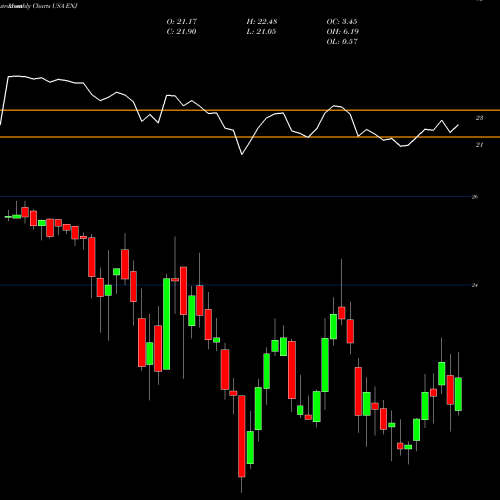Click the indicator axis label "23"
The height and width of the screenshot is (500, 500).
point(479,118)
